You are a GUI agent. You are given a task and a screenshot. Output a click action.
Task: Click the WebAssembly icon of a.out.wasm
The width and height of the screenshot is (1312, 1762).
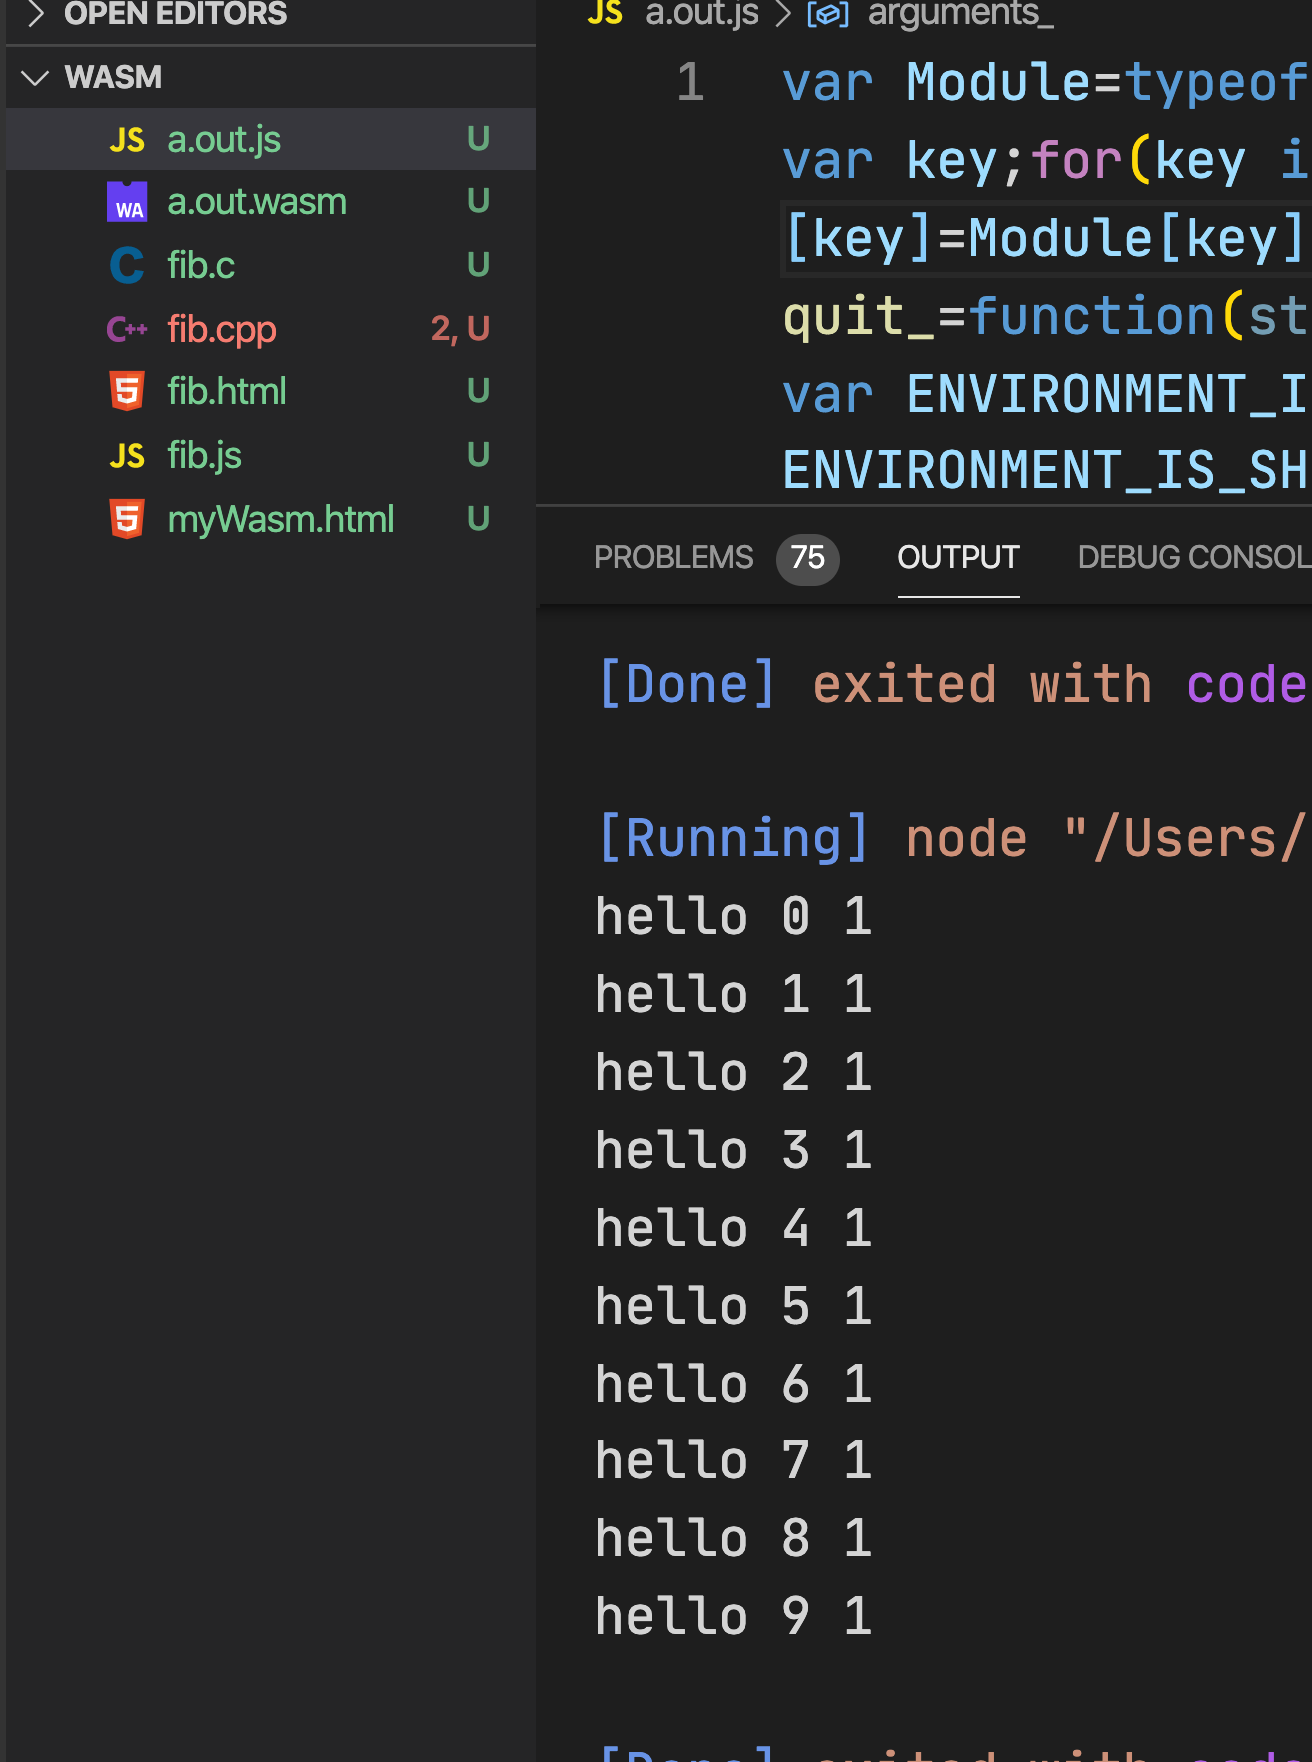click(127, 202)
